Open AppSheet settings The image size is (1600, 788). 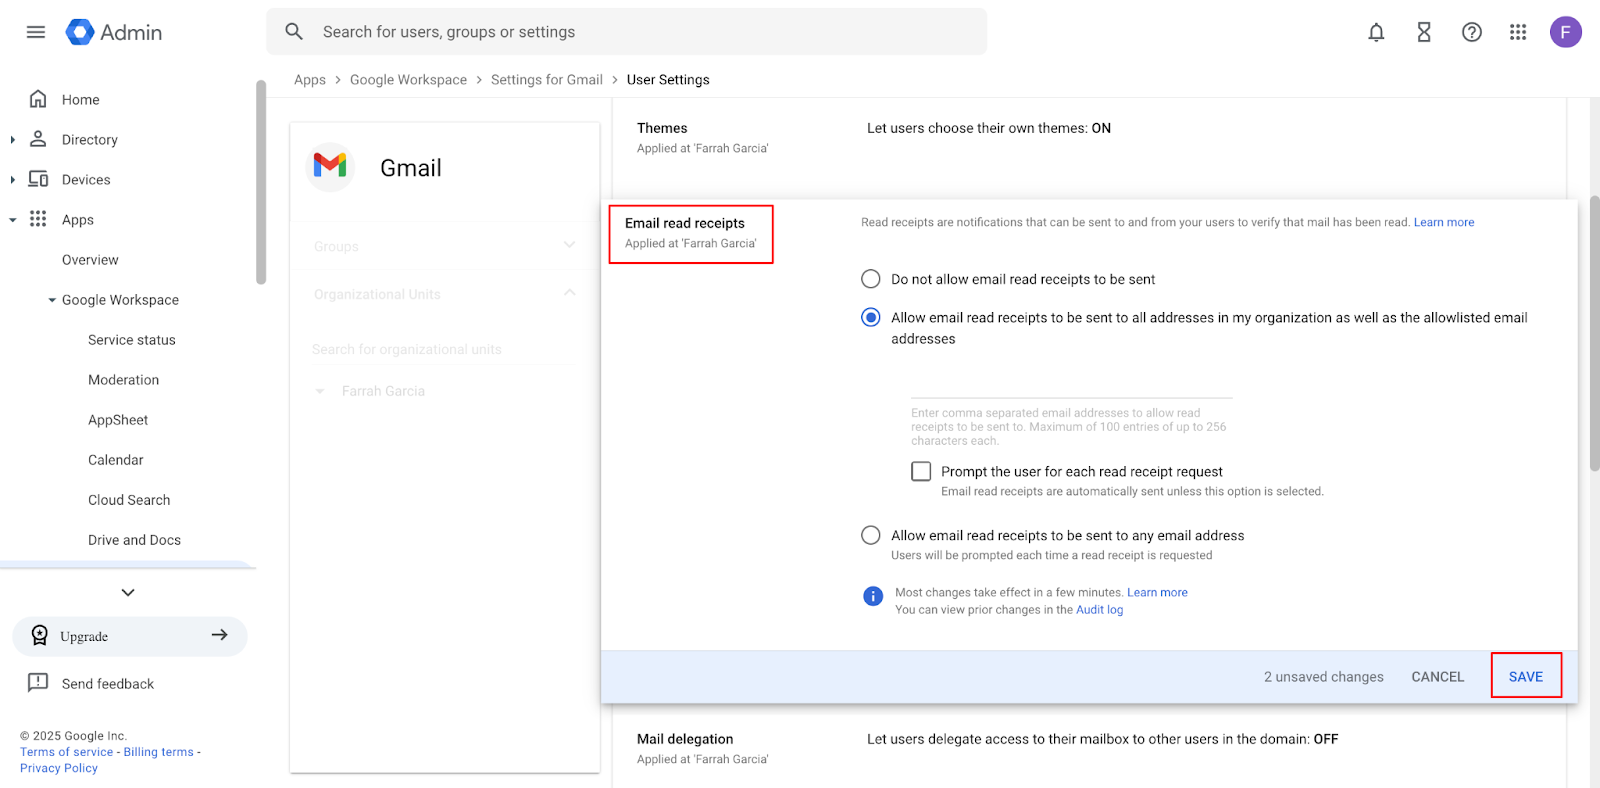(118, 419)
